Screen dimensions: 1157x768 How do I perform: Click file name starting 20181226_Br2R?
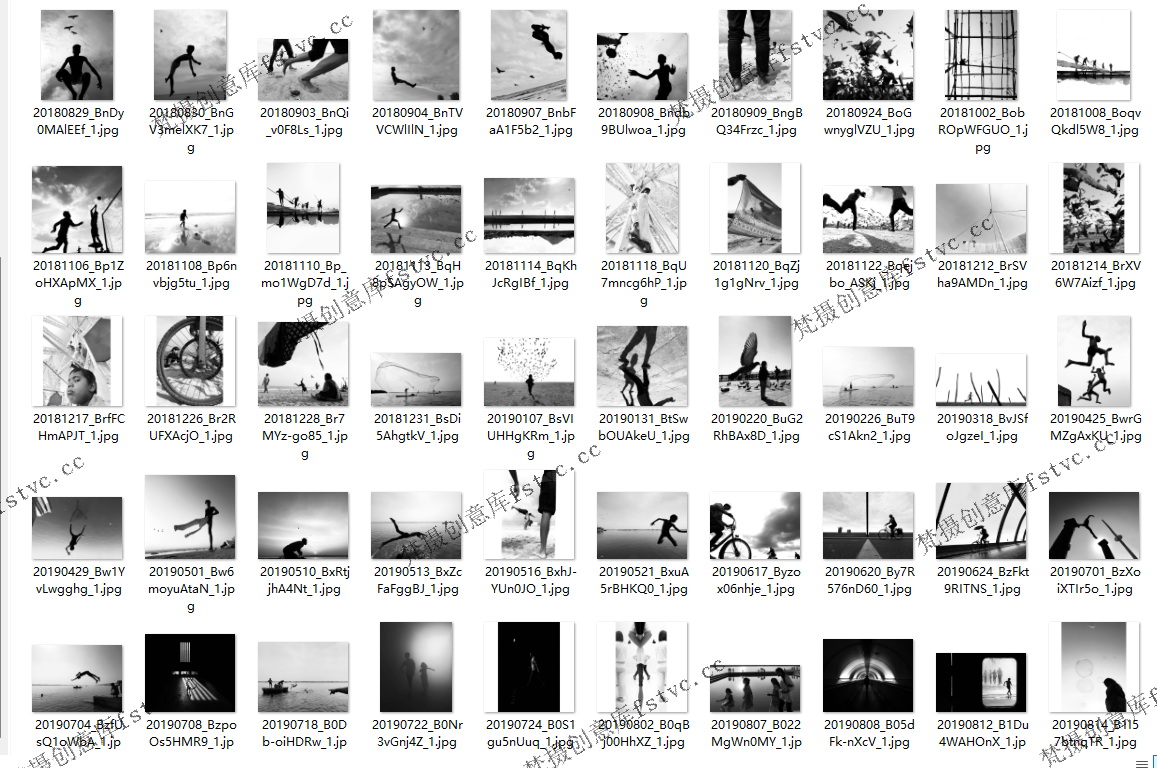(191, 427)
